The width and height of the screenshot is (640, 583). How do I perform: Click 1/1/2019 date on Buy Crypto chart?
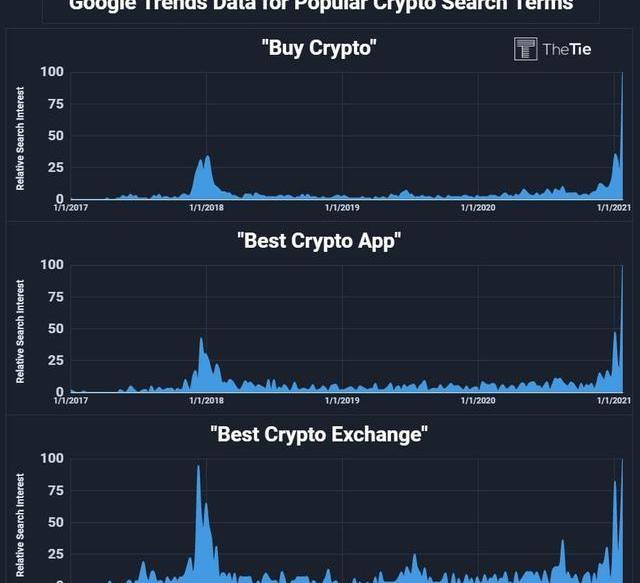point(342,208)
